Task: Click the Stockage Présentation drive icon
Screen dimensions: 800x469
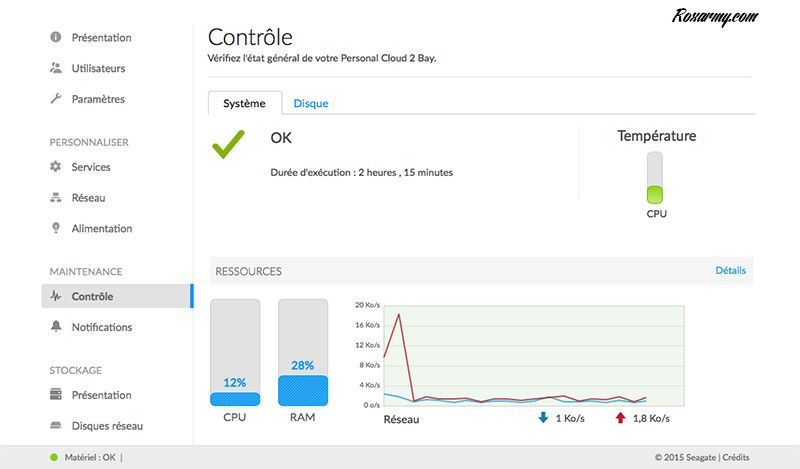Action: [56, 395]
